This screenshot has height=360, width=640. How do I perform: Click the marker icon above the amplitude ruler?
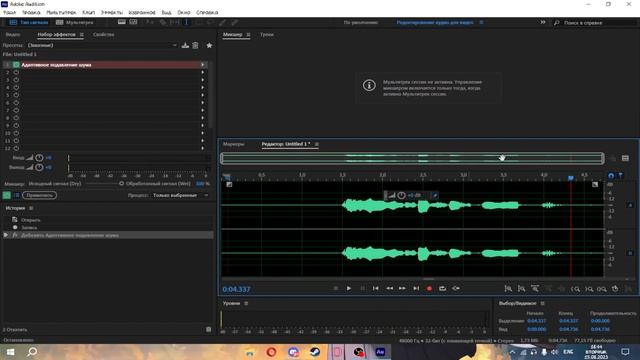point(620,176)
